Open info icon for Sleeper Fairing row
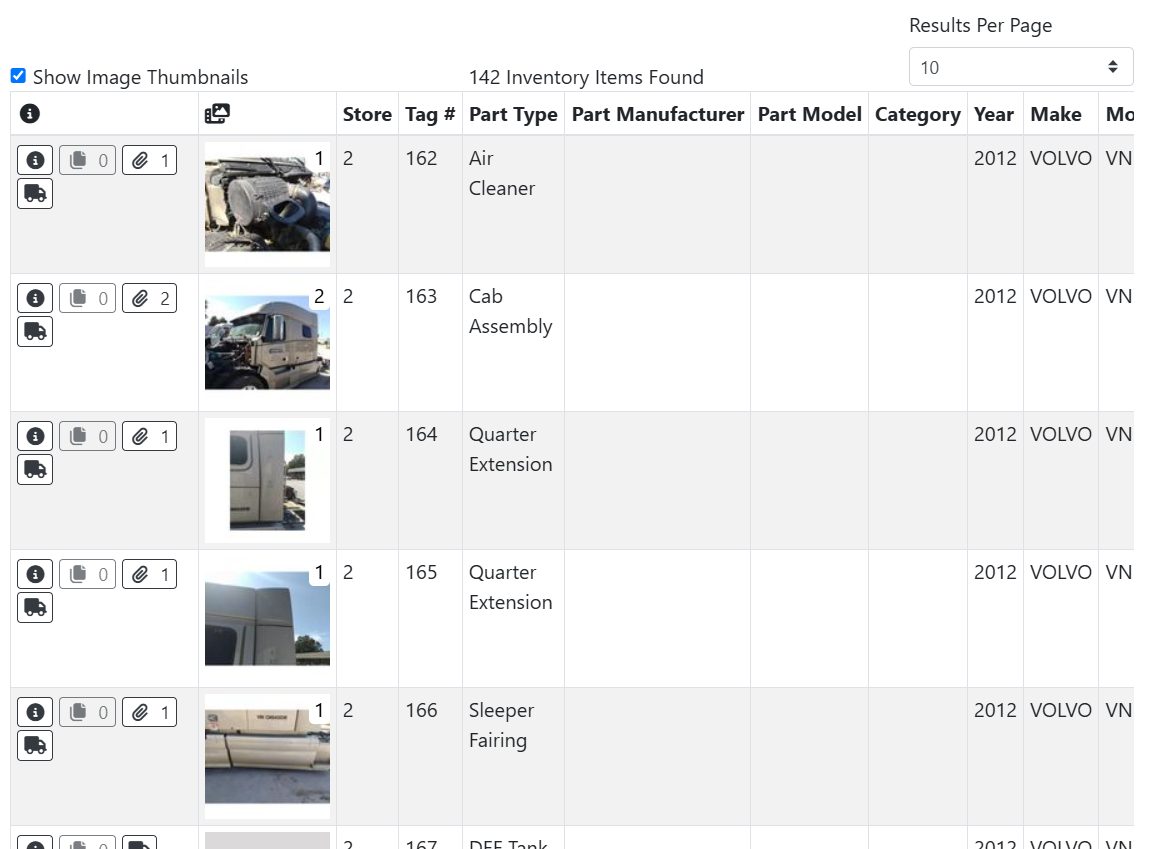Screen dimensions: 1151x849 [x=35, y=712]
